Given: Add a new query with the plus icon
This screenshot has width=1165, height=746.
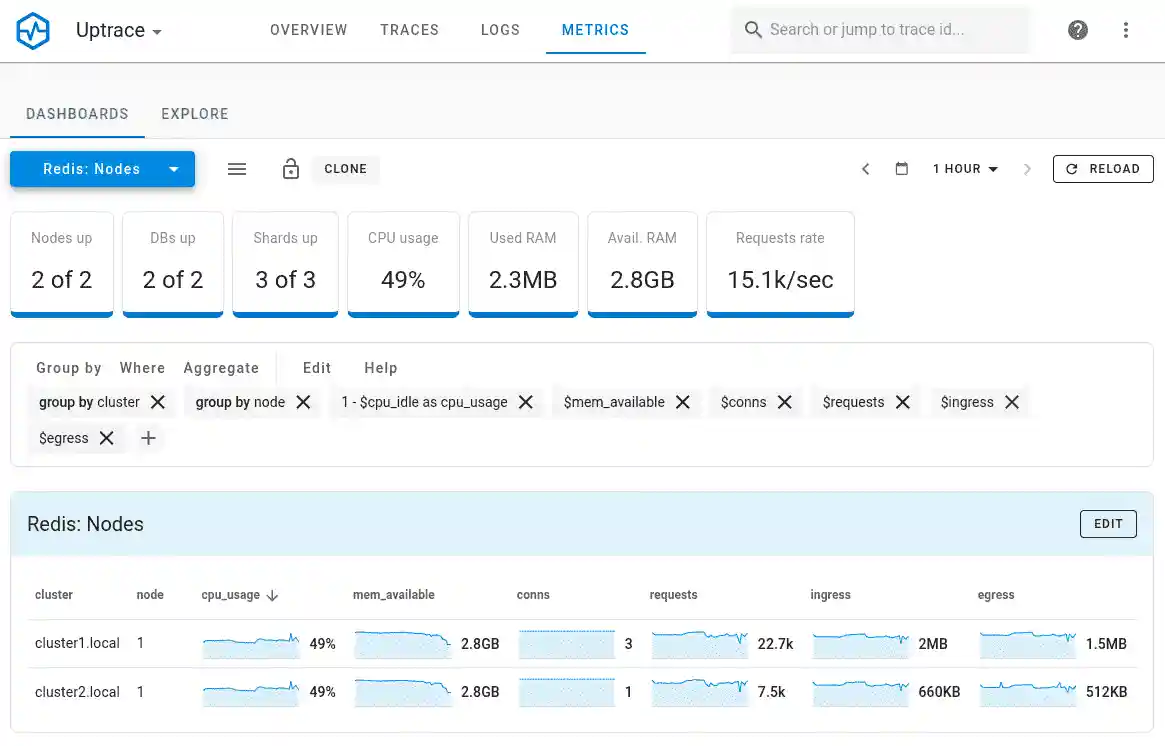Looking at the screenshot, I should (x=149, y=438).
